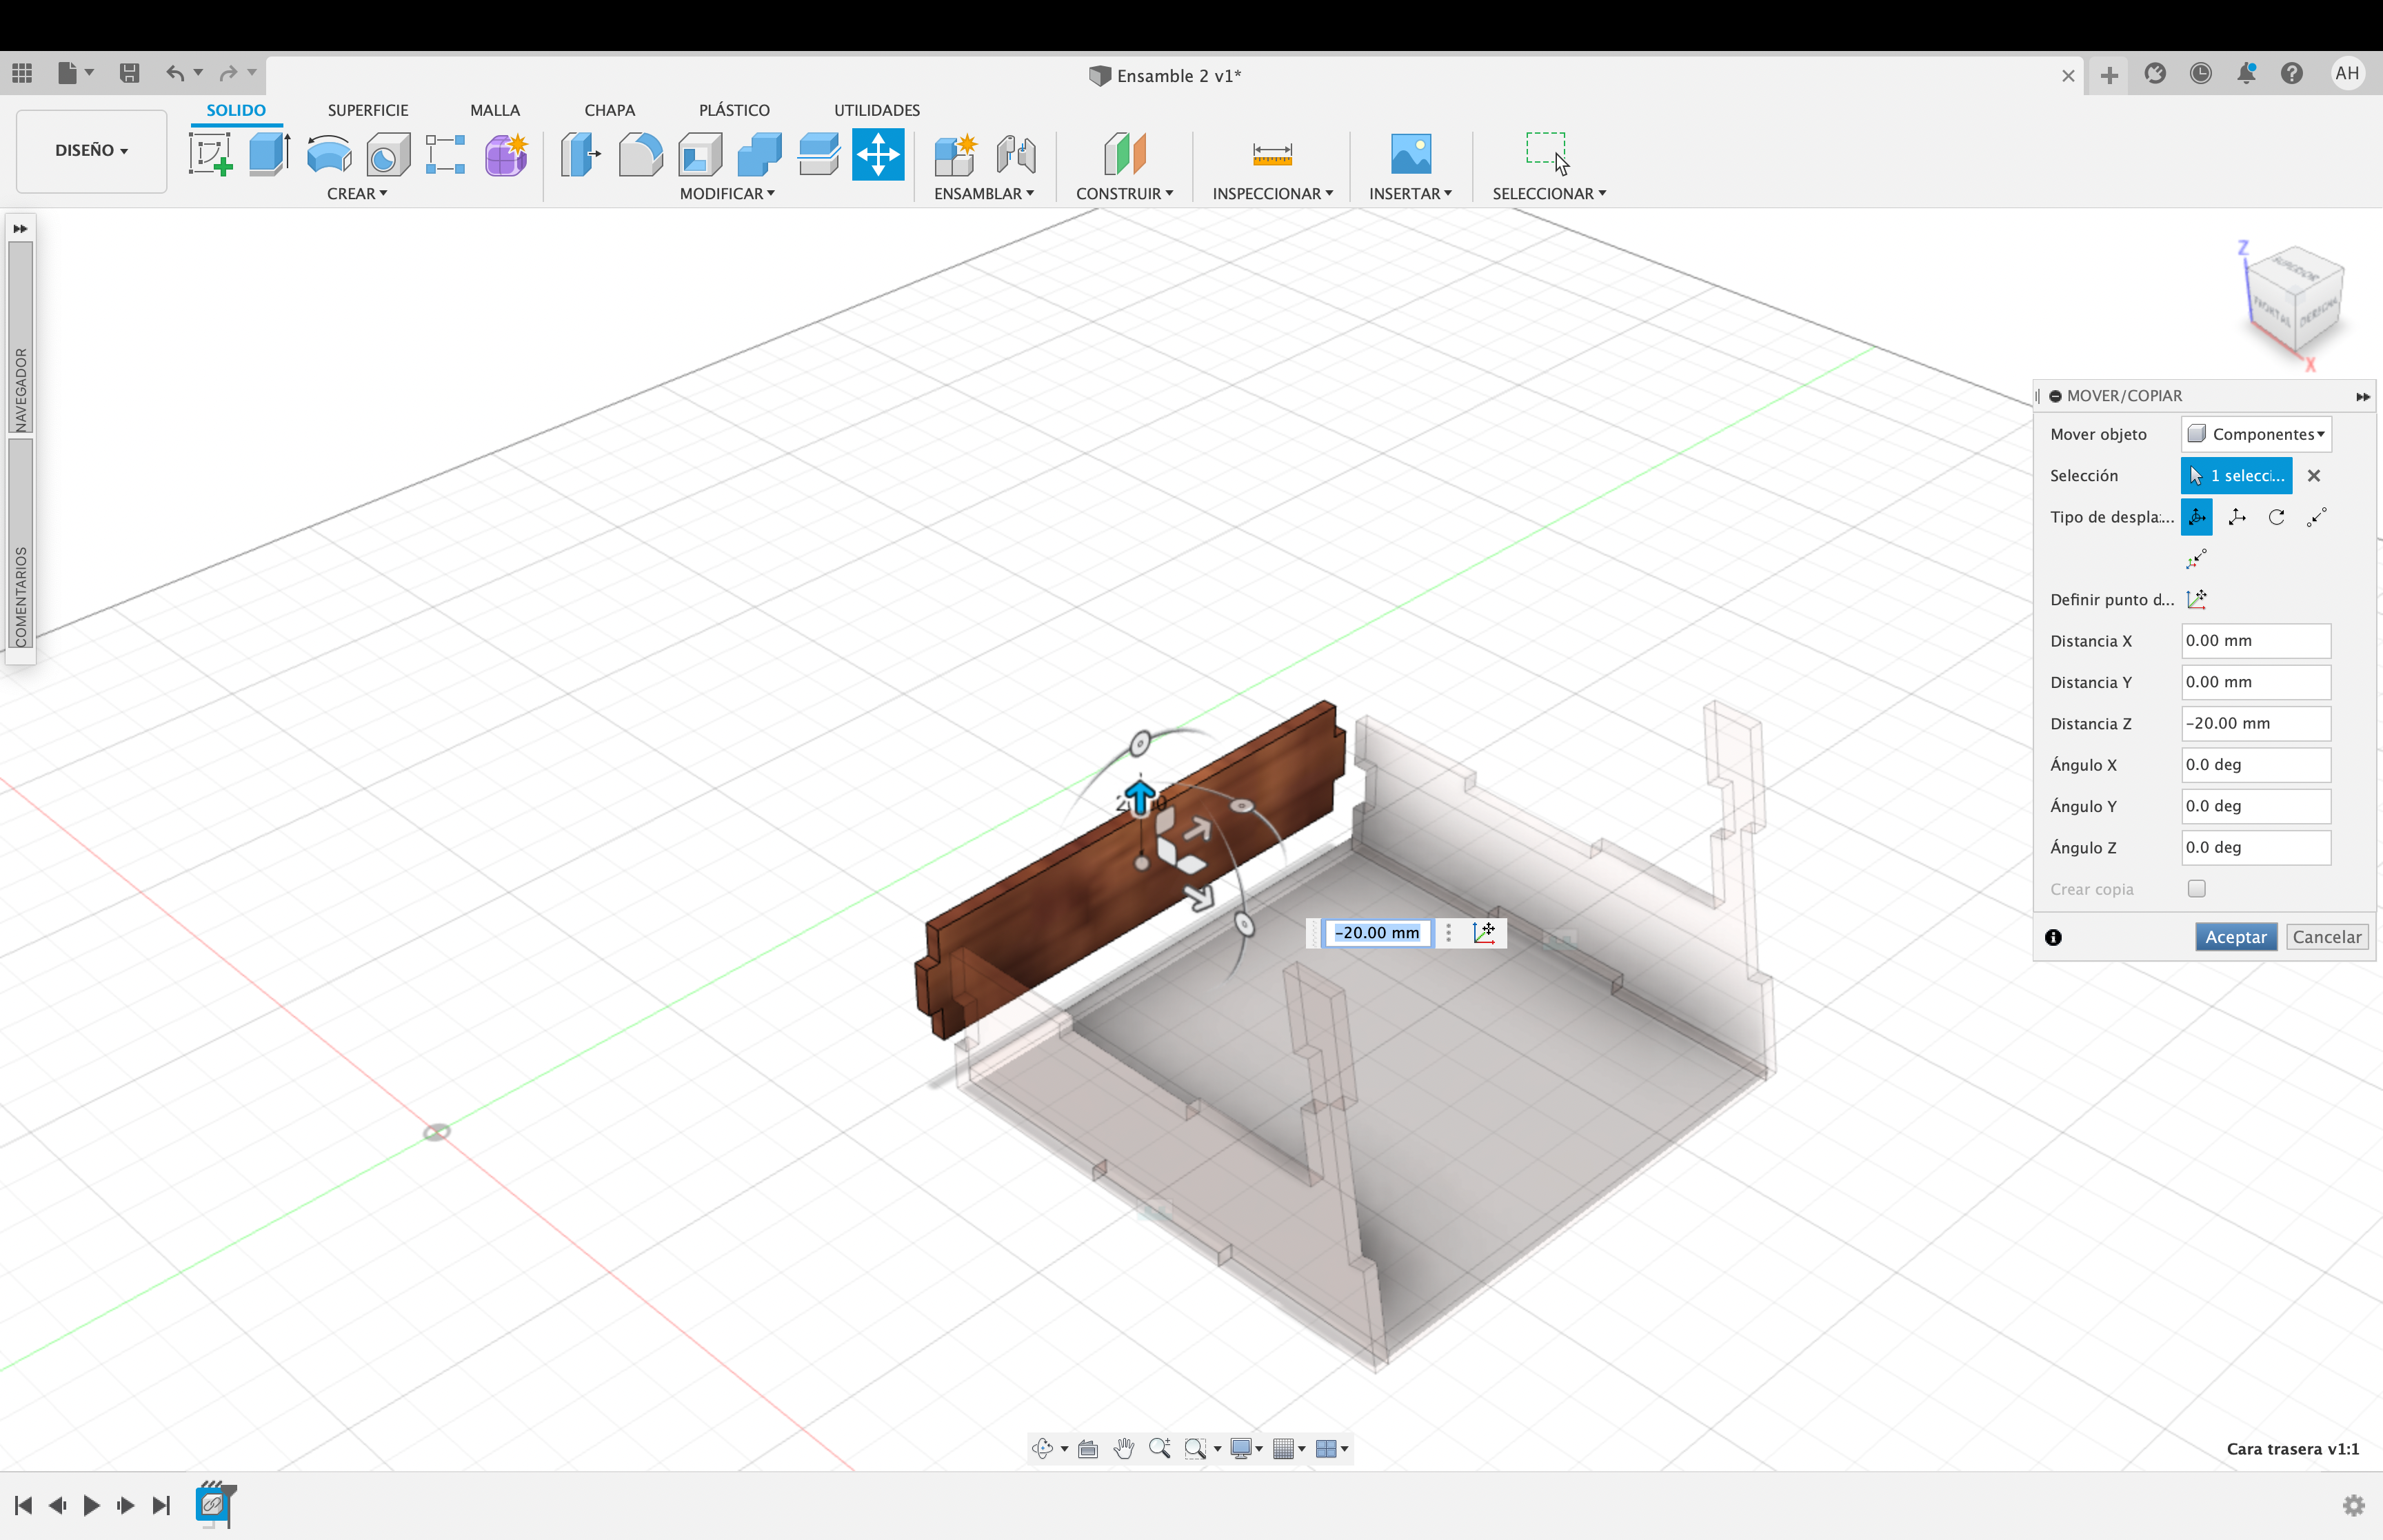Open the extensions globe icon

pyautogui.click(x=2155, y=73)
